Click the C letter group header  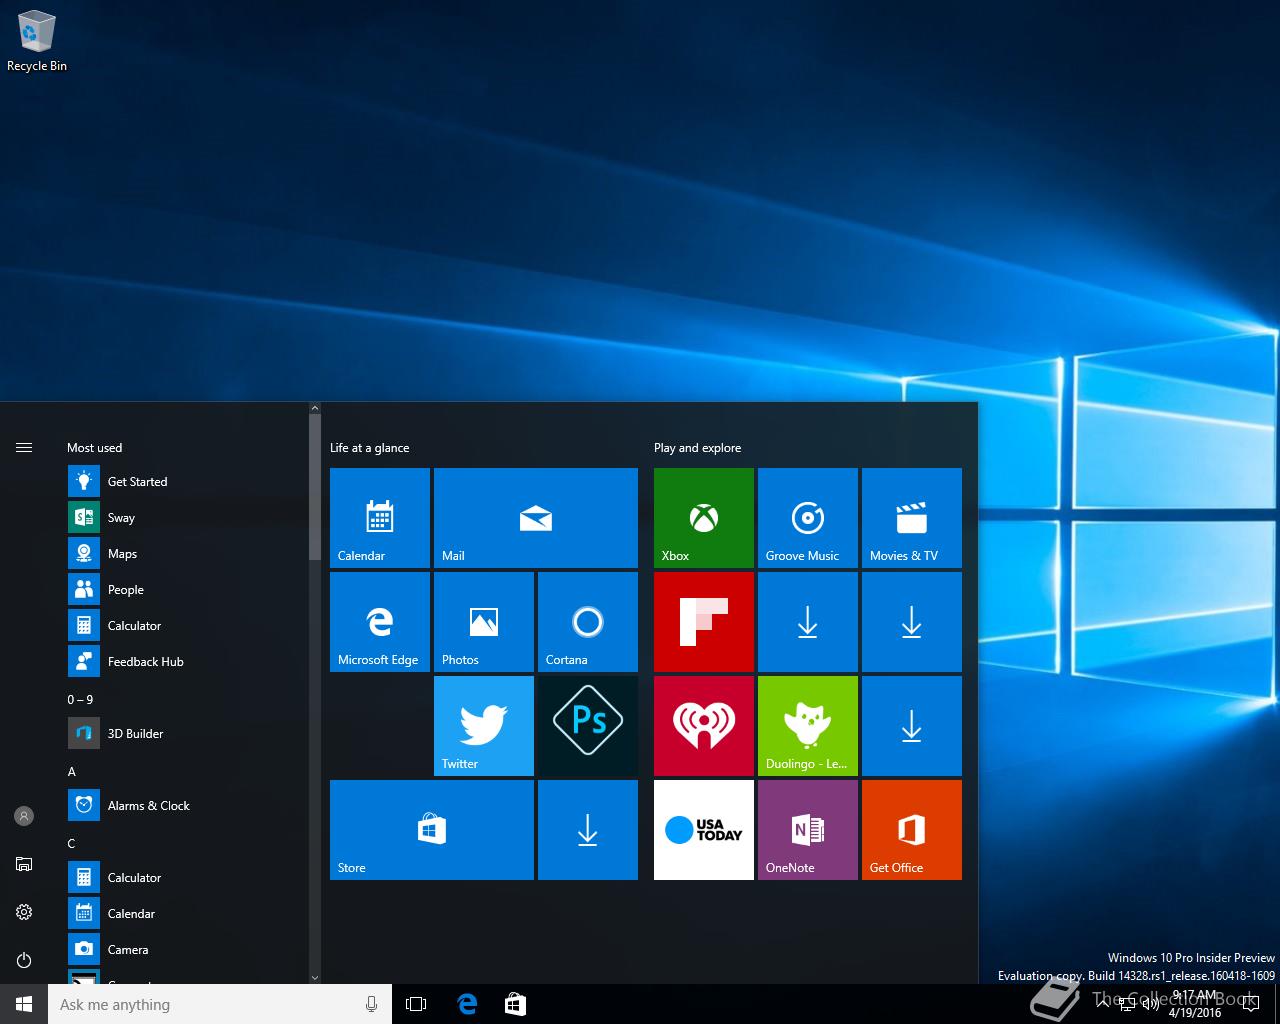click(71, 844)
